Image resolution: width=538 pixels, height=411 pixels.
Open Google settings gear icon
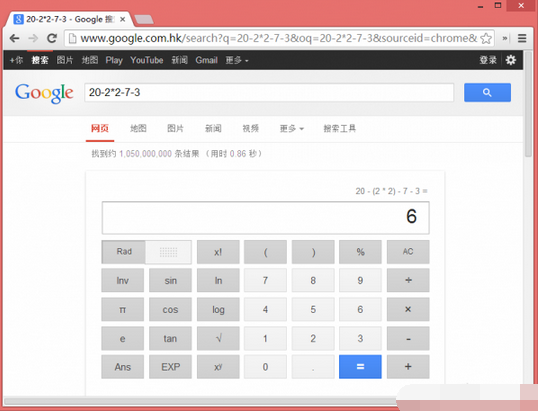coord(511,60)
